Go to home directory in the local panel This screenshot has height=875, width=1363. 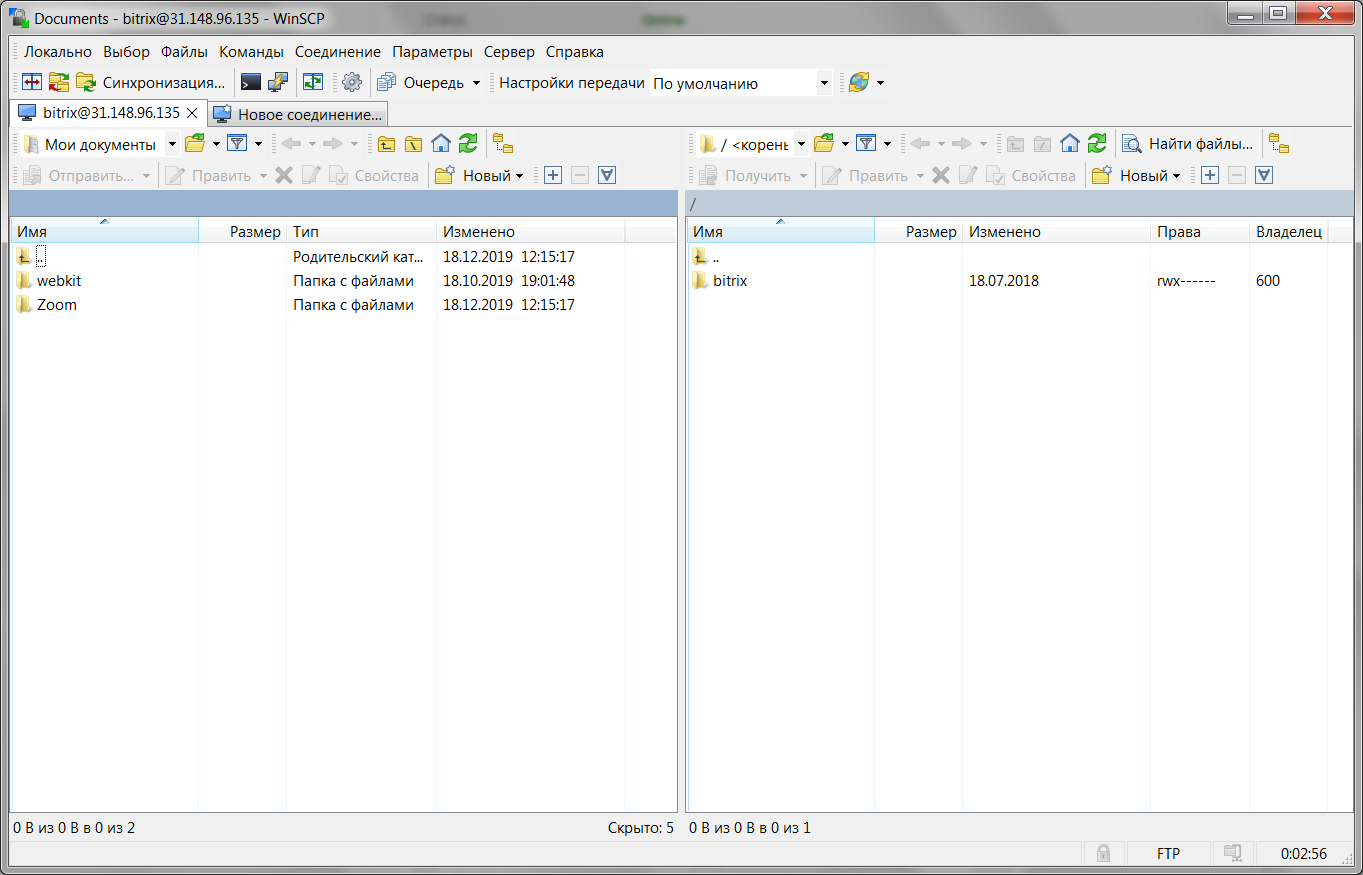(441, 144)
